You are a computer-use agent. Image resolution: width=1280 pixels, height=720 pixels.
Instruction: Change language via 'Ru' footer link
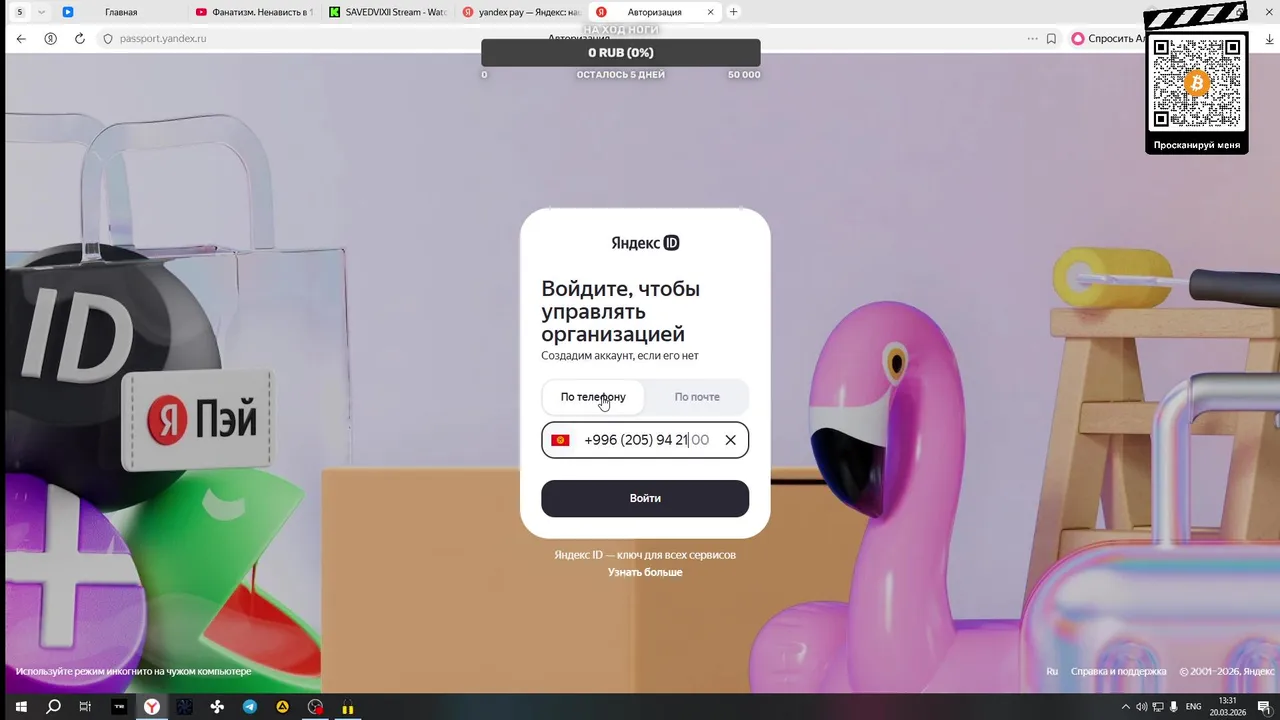point(1052,671)
